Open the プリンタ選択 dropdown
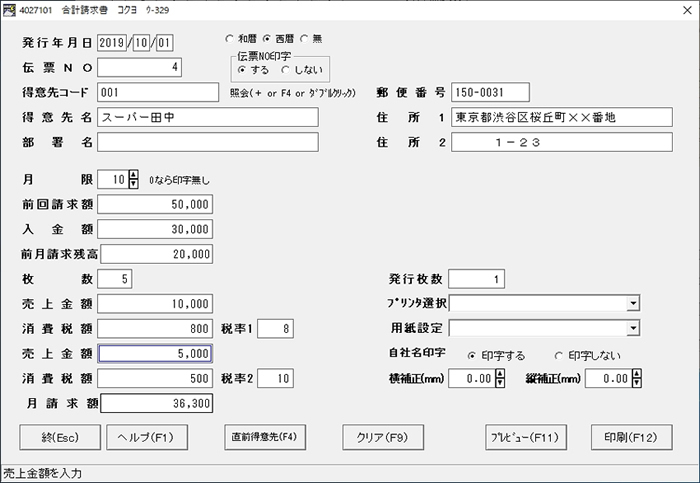 click(x=633, y=303)
